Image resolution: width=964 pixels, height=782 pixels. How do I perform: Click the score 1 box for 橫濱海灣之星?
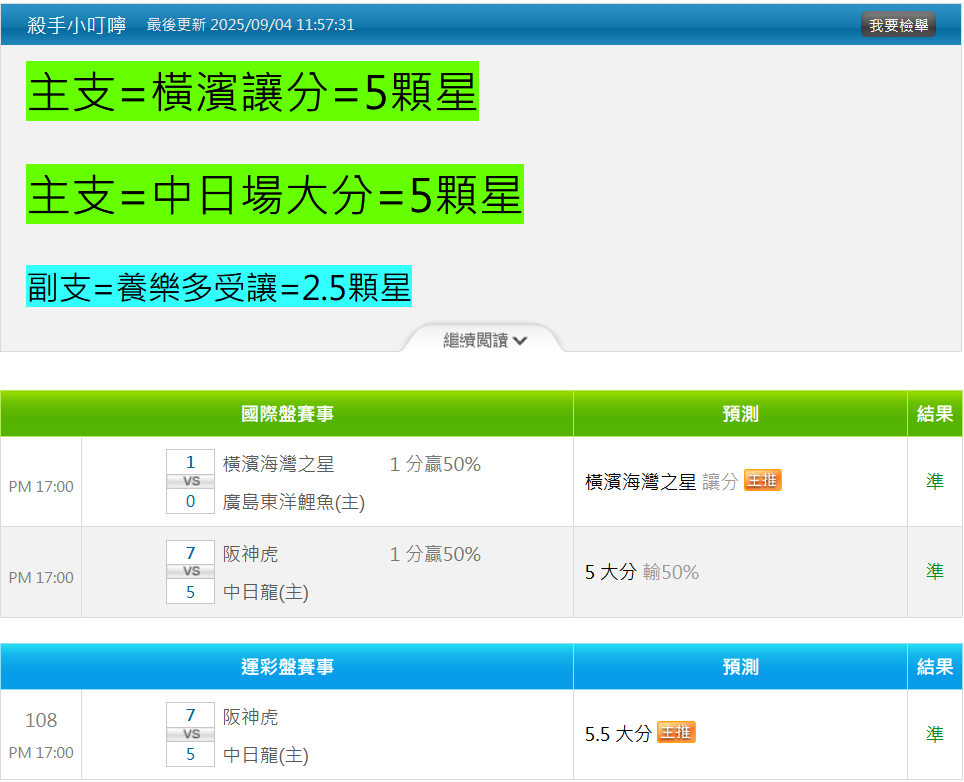click(x=191, y=462)
